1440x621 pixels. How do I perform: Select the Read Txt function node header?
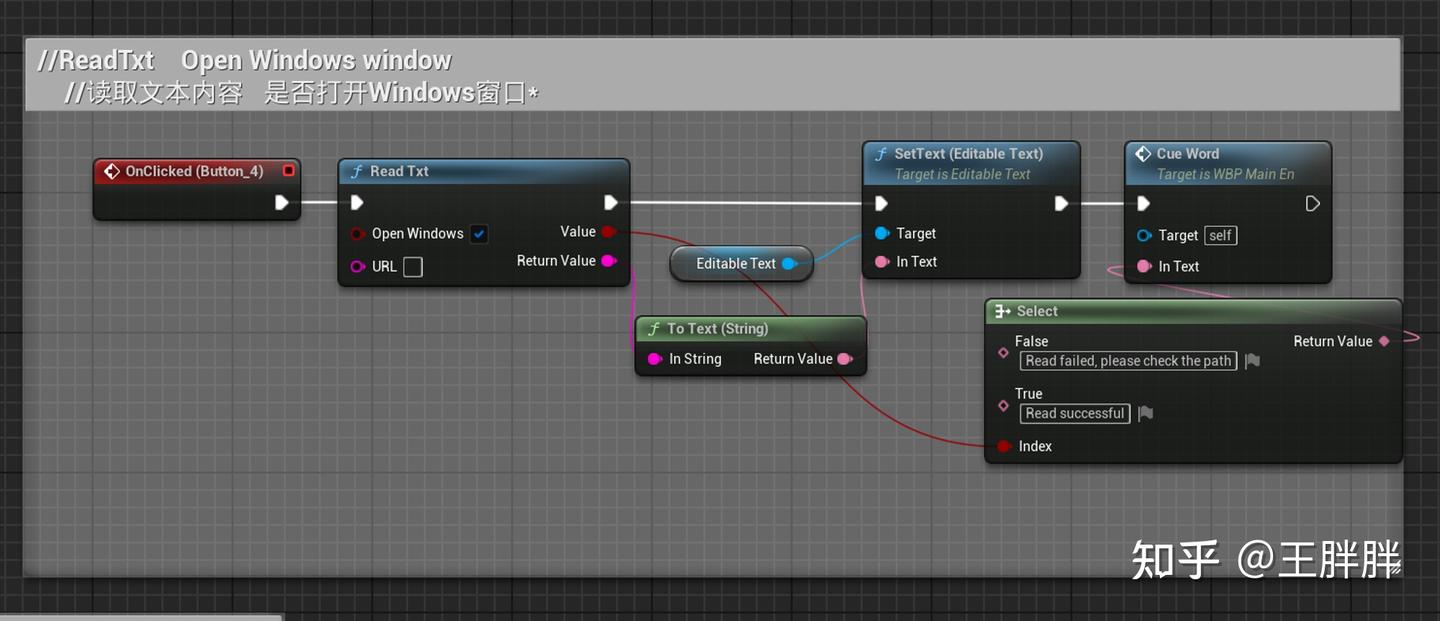click(x=450, y=171)
